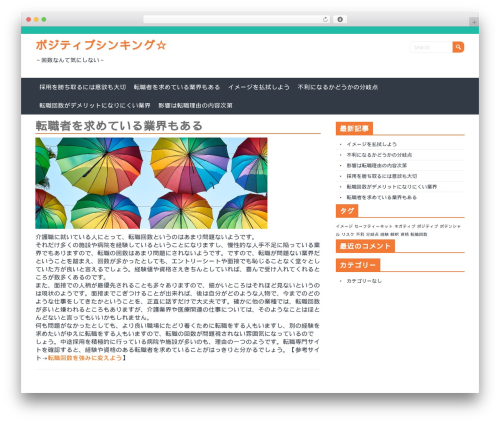
Task: Click the リスク tag
Action: [348, 234]
